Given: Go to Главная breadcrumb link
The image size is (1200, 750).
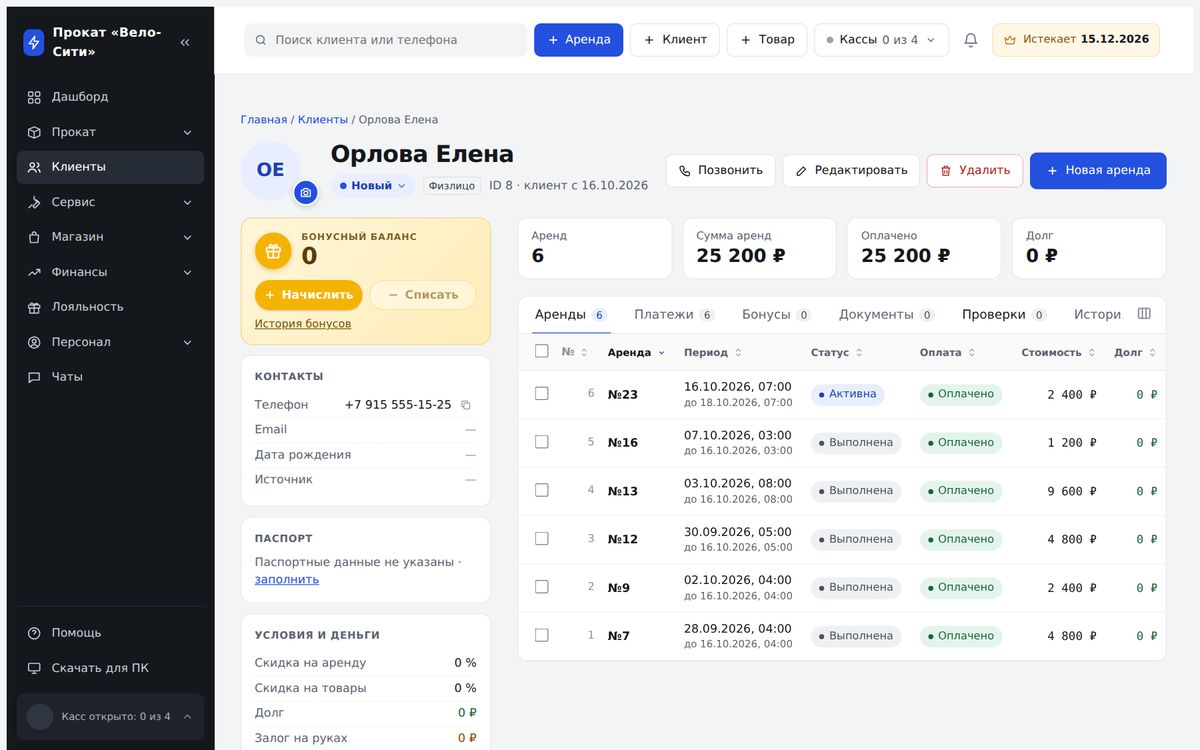Looking at the screenshot, I should tap(264, 120).
